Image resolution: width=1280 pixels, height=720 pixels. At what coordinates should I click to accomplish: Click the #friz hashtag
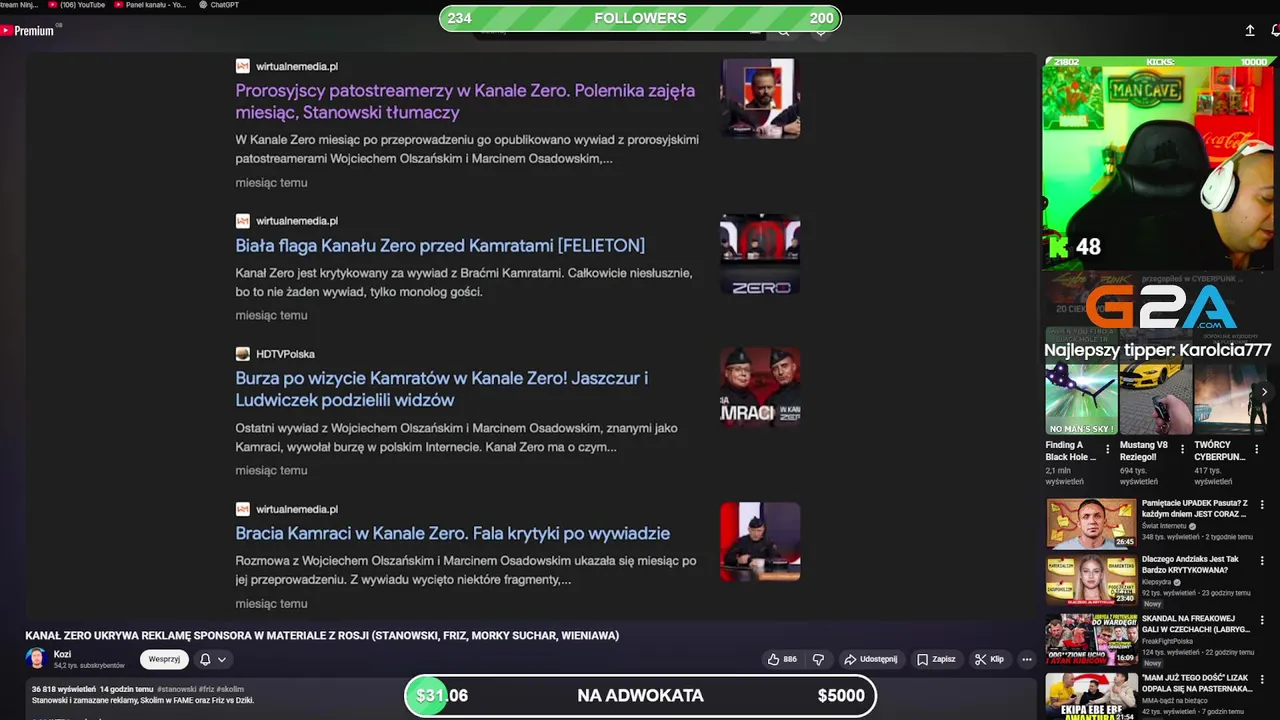206,689
